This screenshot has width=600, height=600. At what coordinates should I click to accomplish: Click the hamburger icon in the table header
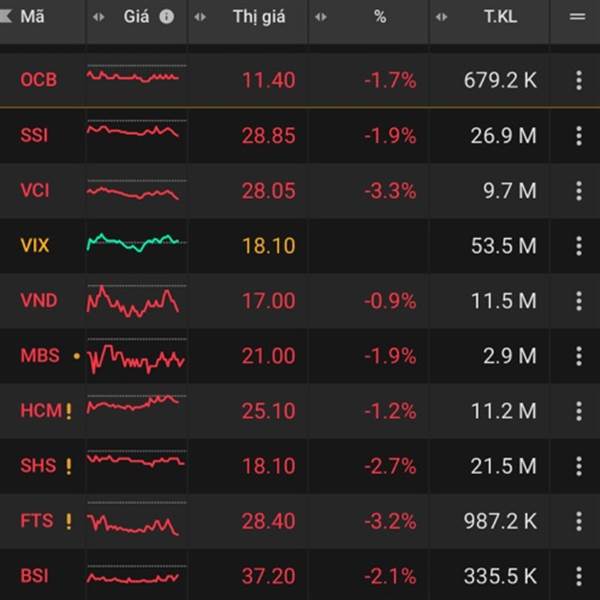pos(577,17)
